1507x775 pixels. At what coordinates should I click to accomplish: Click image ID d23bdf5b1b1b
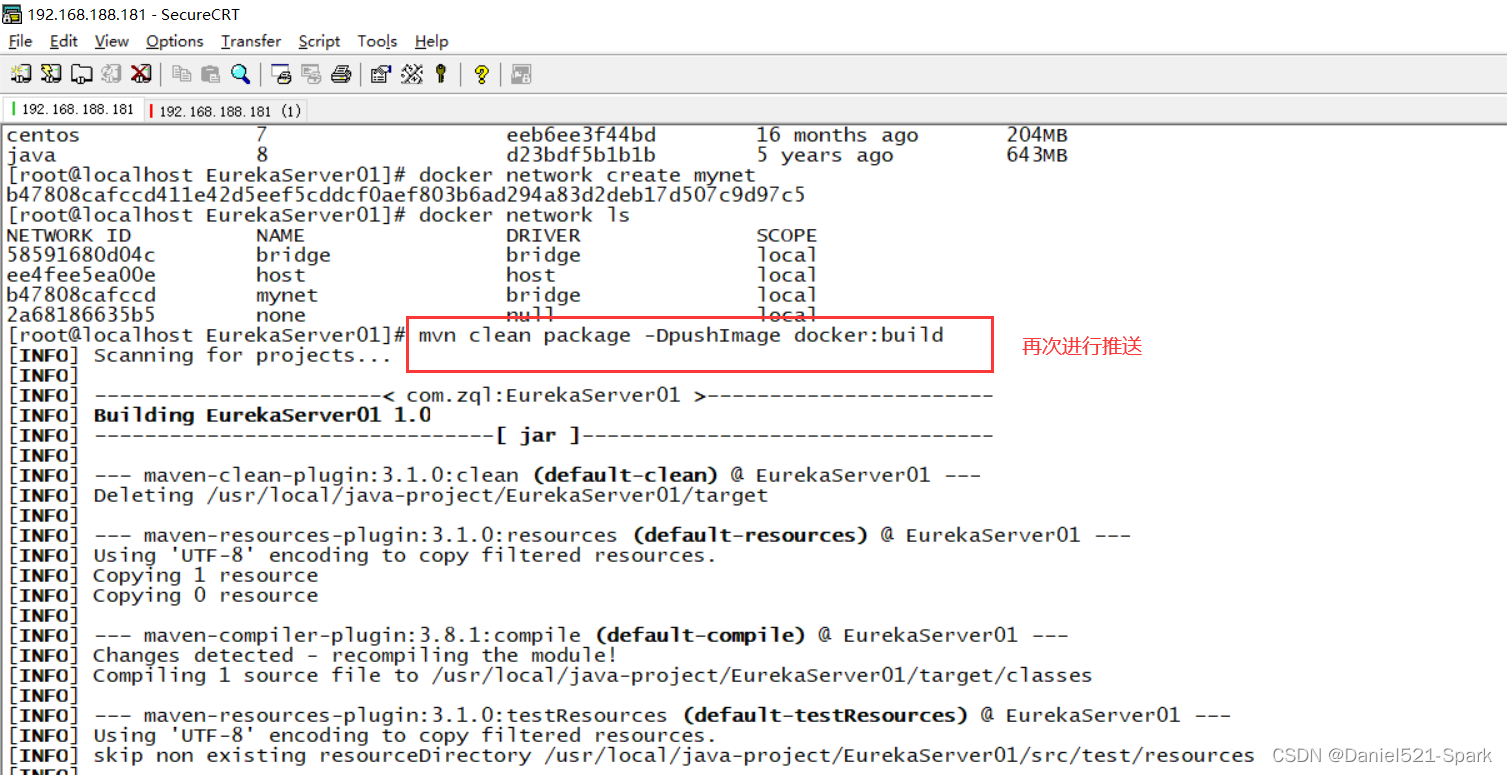click(581, 156)
